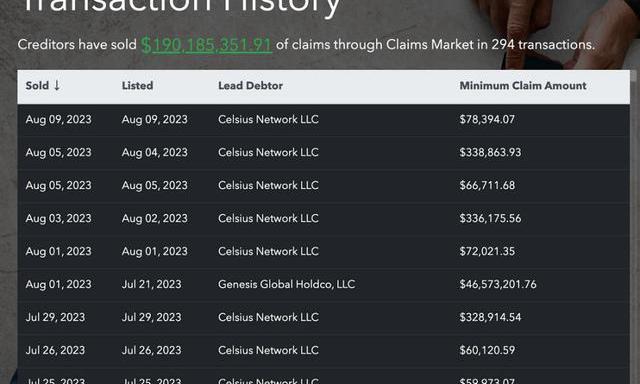This screenshot has height=384, width=640.
Task: Select the transaction sold Jul 29, 2023
Action: (x=323, y=317)
